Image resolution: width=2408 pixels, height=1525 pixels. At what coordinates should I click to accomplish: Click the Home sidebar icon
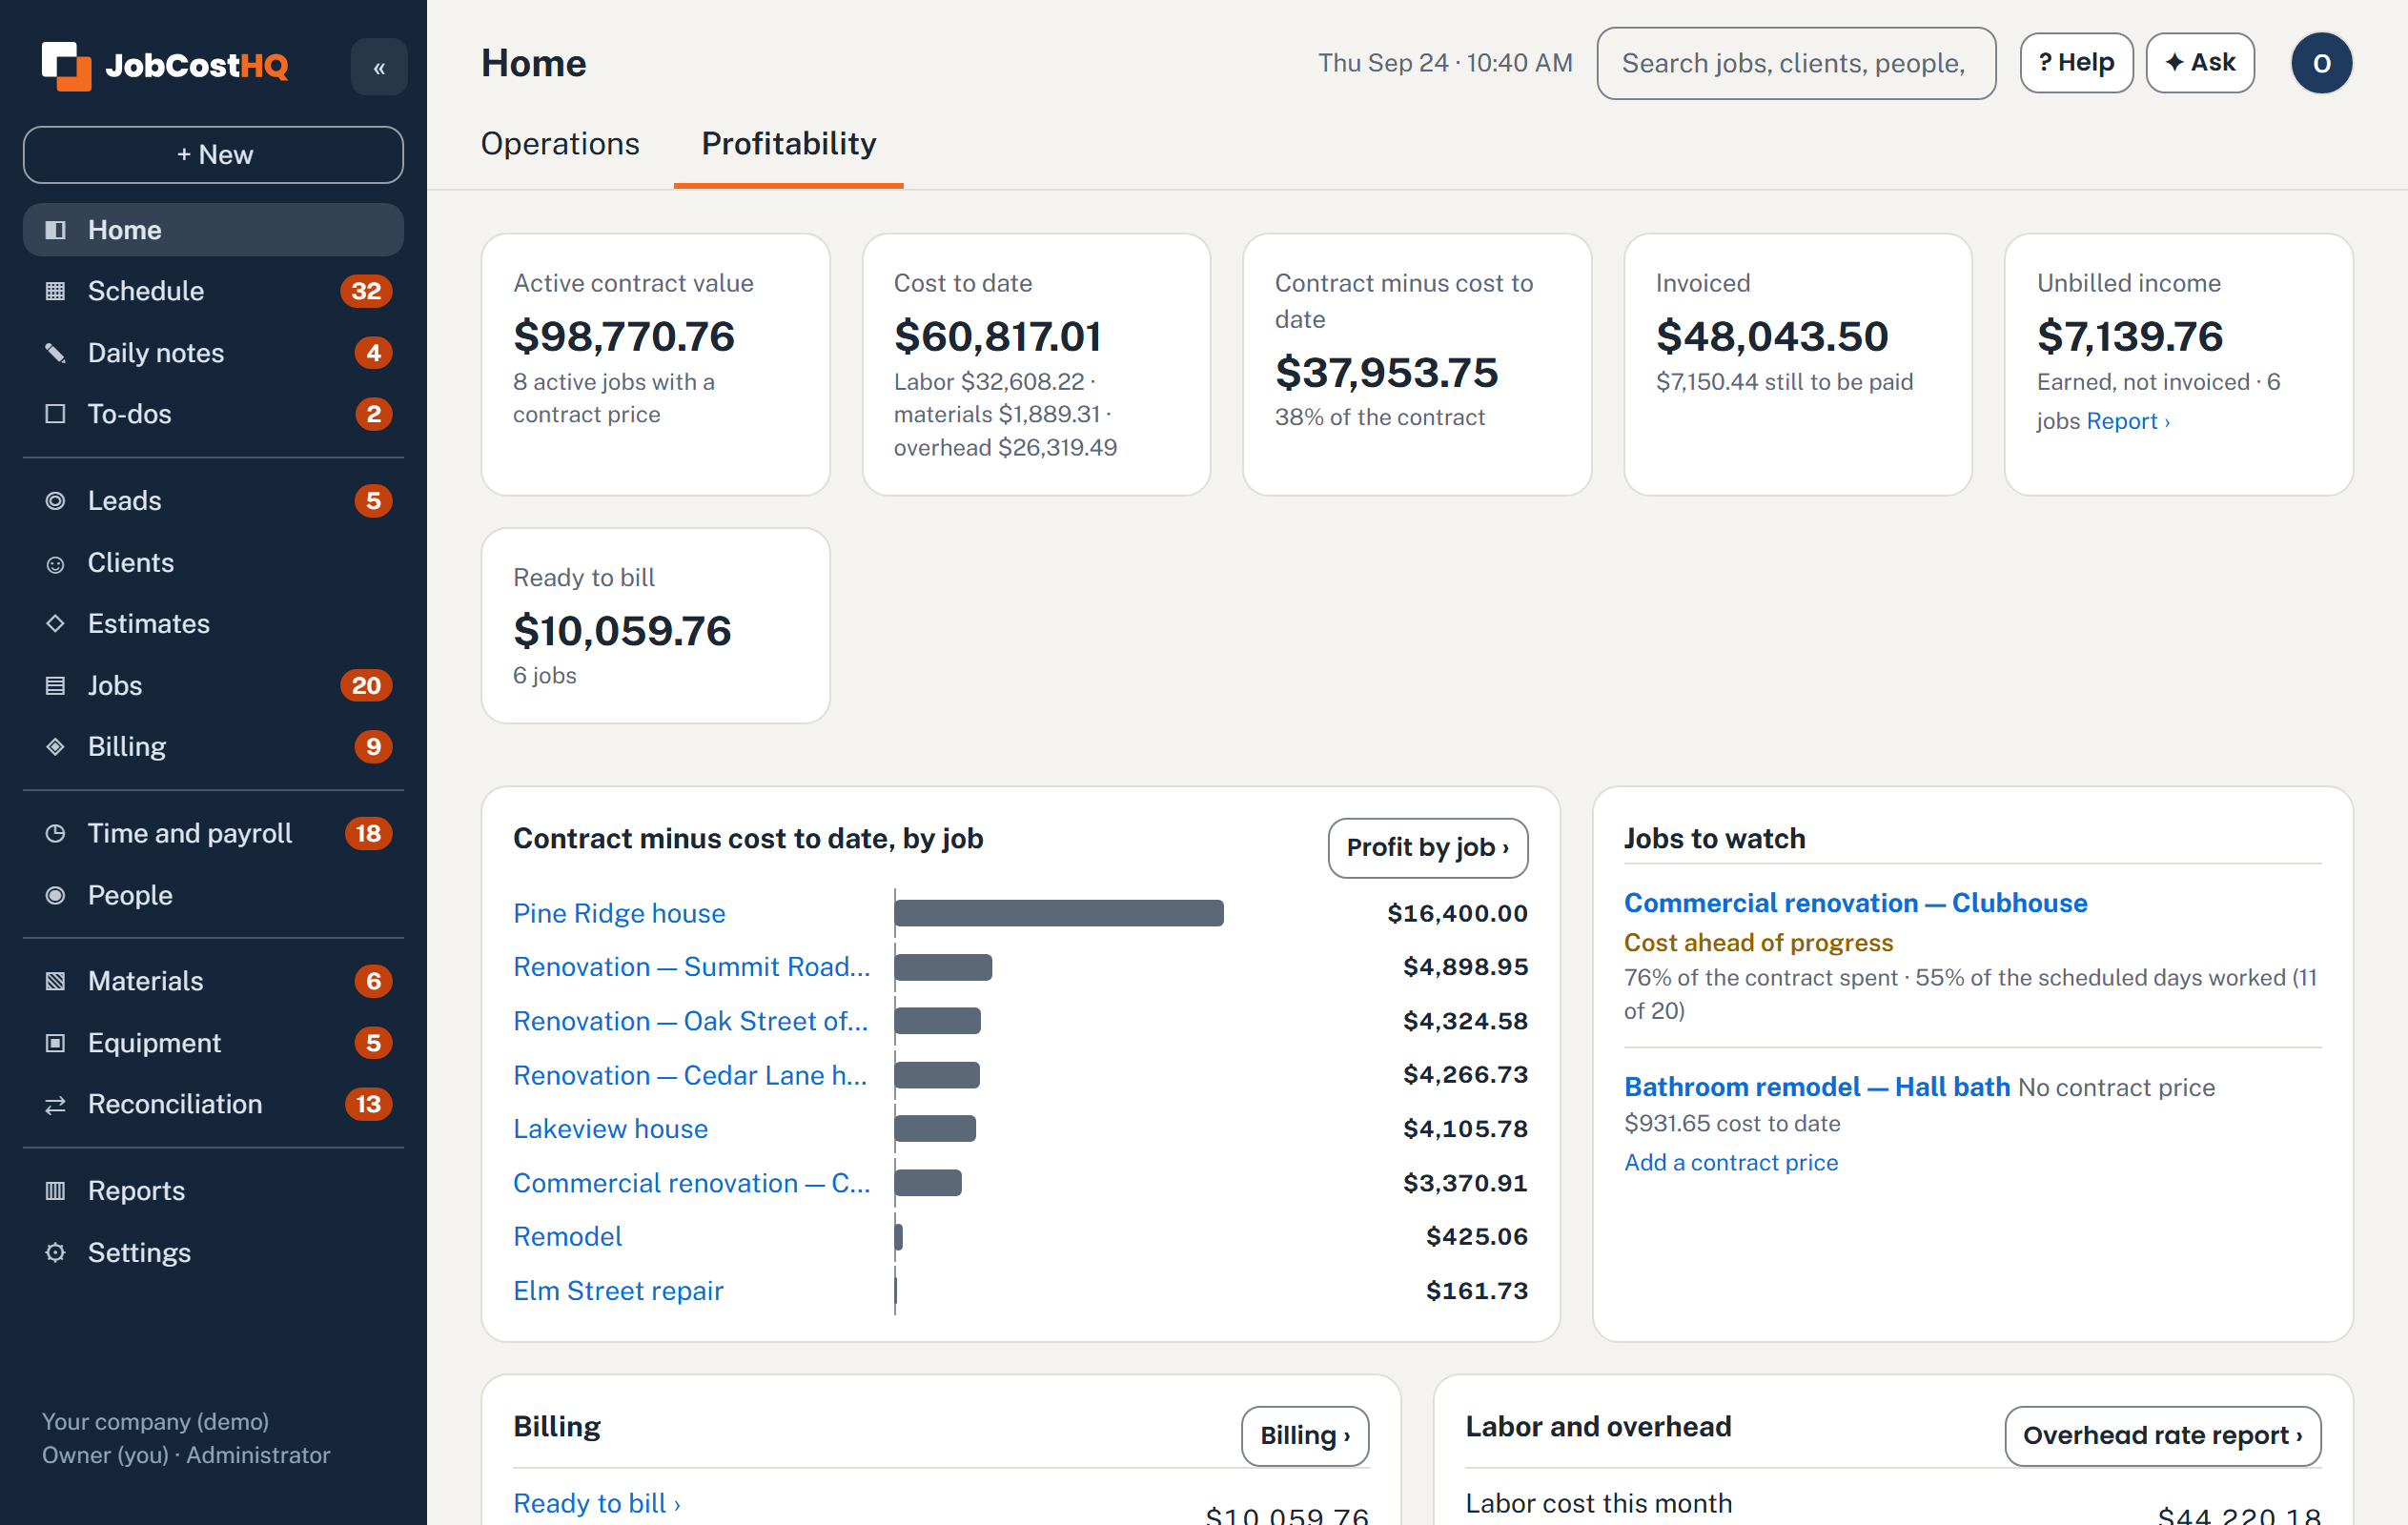click(x=56, y=230)
